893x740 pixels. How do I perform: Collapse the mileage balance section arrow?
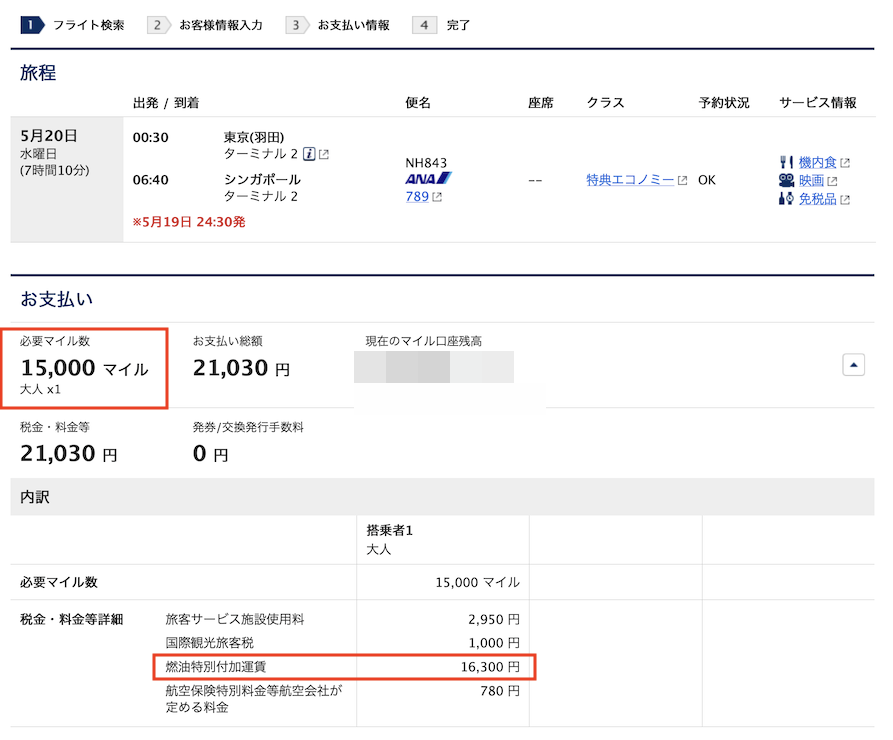pyautogui.click(x=853, y=365)
